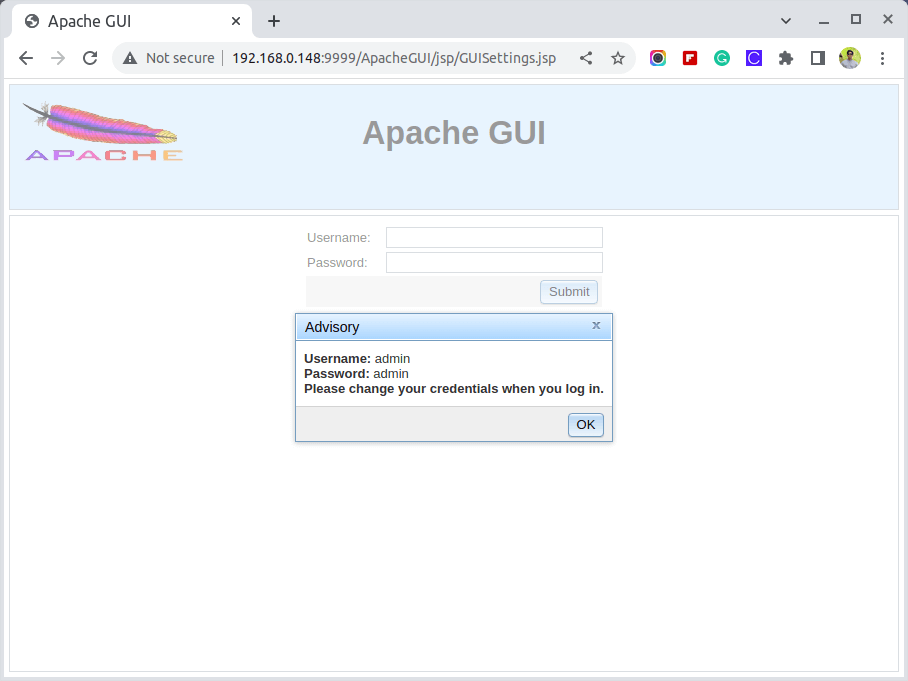Open the Flipboard extension icon
Viewport: 908px width, 681px height.
(690, 58)
